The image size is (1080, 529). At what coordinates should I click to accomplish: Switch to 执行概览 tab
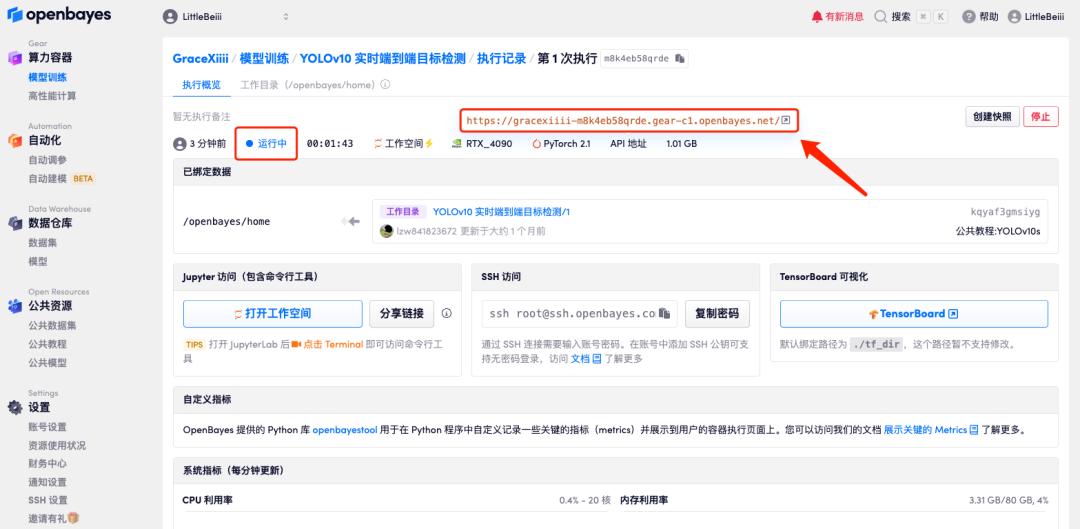point(201,85)
